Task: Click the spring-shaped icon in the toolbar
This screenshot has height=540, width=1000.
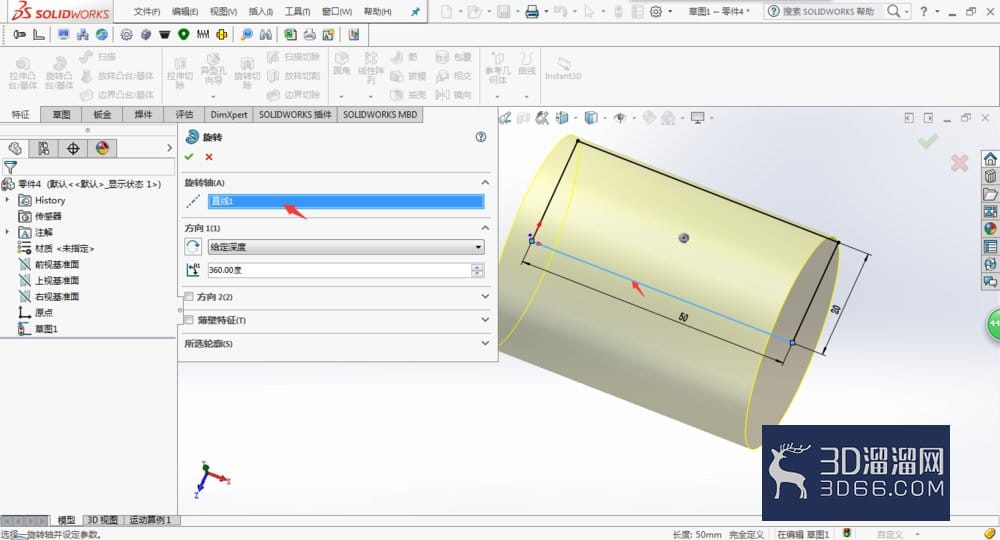Action: click(x=203, y=34)
